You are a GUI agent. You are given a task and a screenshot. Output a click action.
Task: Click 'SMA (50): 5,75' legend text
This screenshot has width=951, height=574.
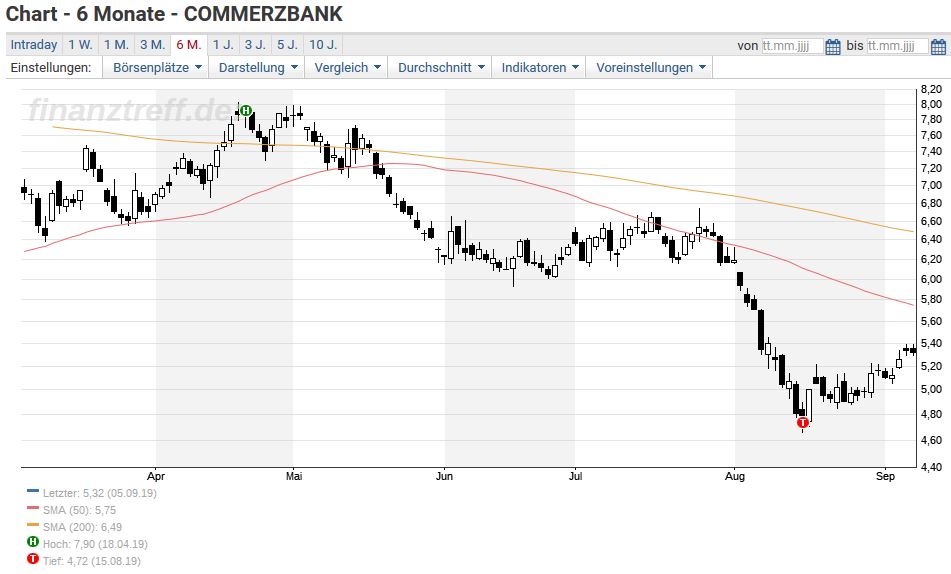[79, 510]
